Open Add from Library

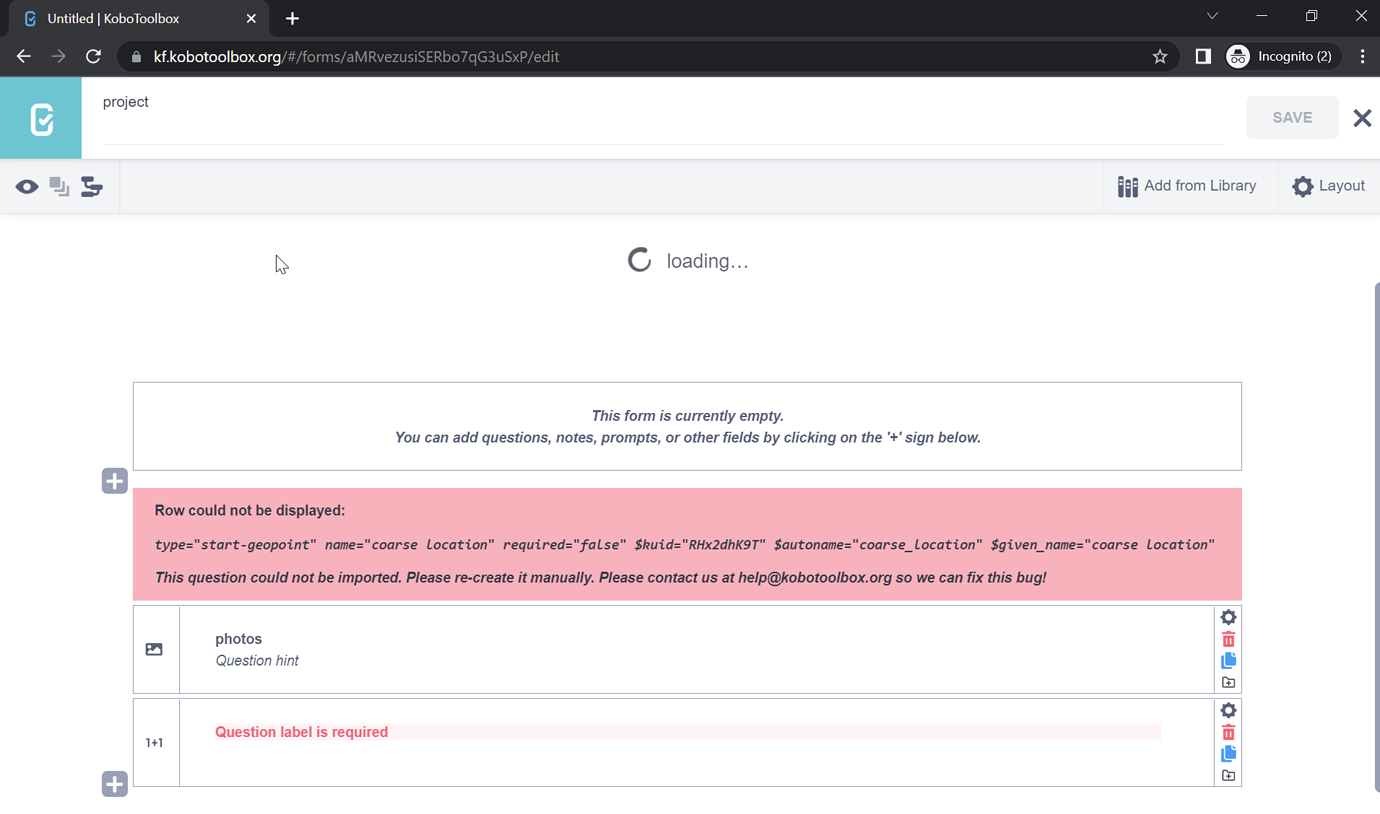click(x=1189, y=186)
